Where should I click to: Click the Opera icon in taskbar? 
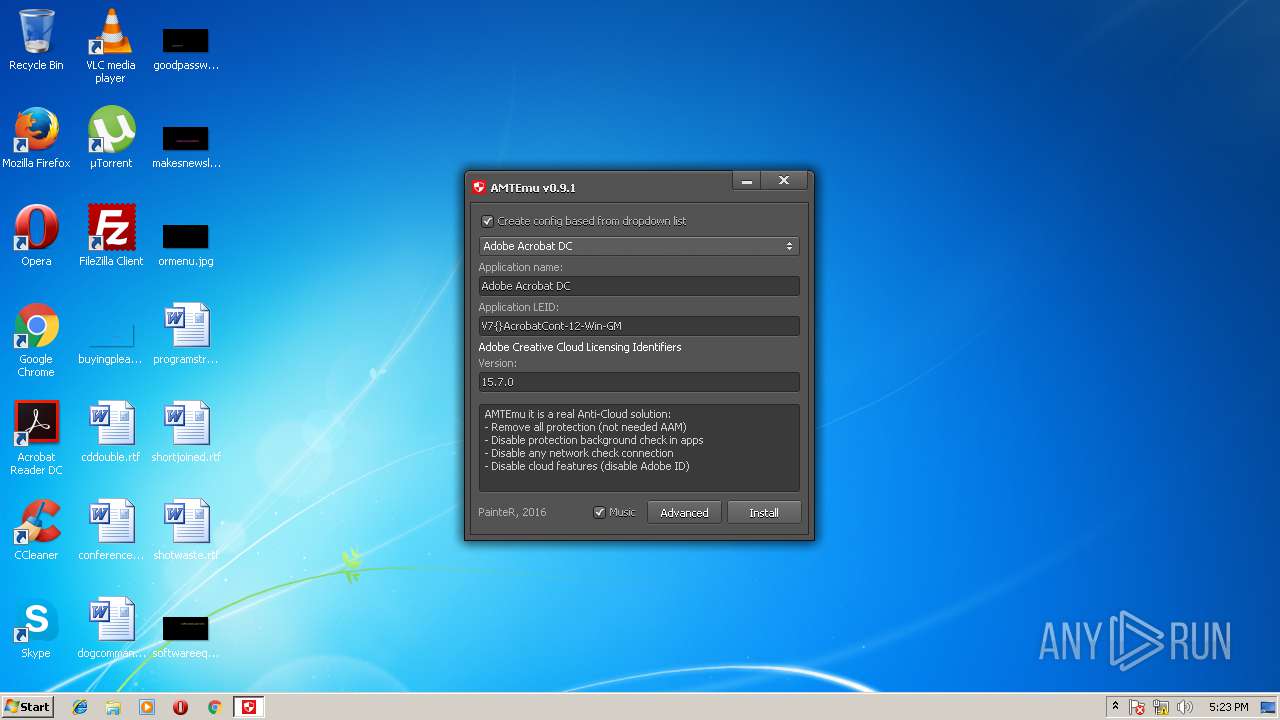tap(180, 707)
